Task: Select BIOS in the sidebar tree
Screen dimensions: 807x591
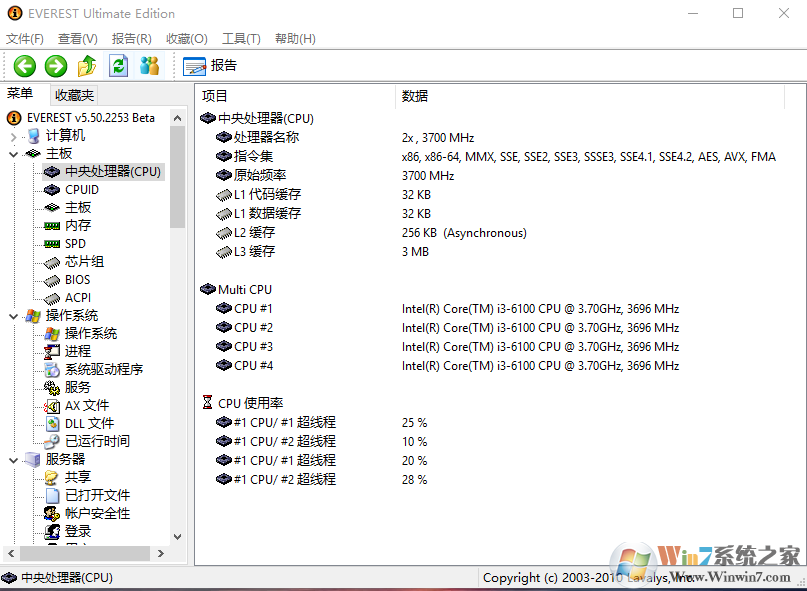Action: (x=74, y=279)
